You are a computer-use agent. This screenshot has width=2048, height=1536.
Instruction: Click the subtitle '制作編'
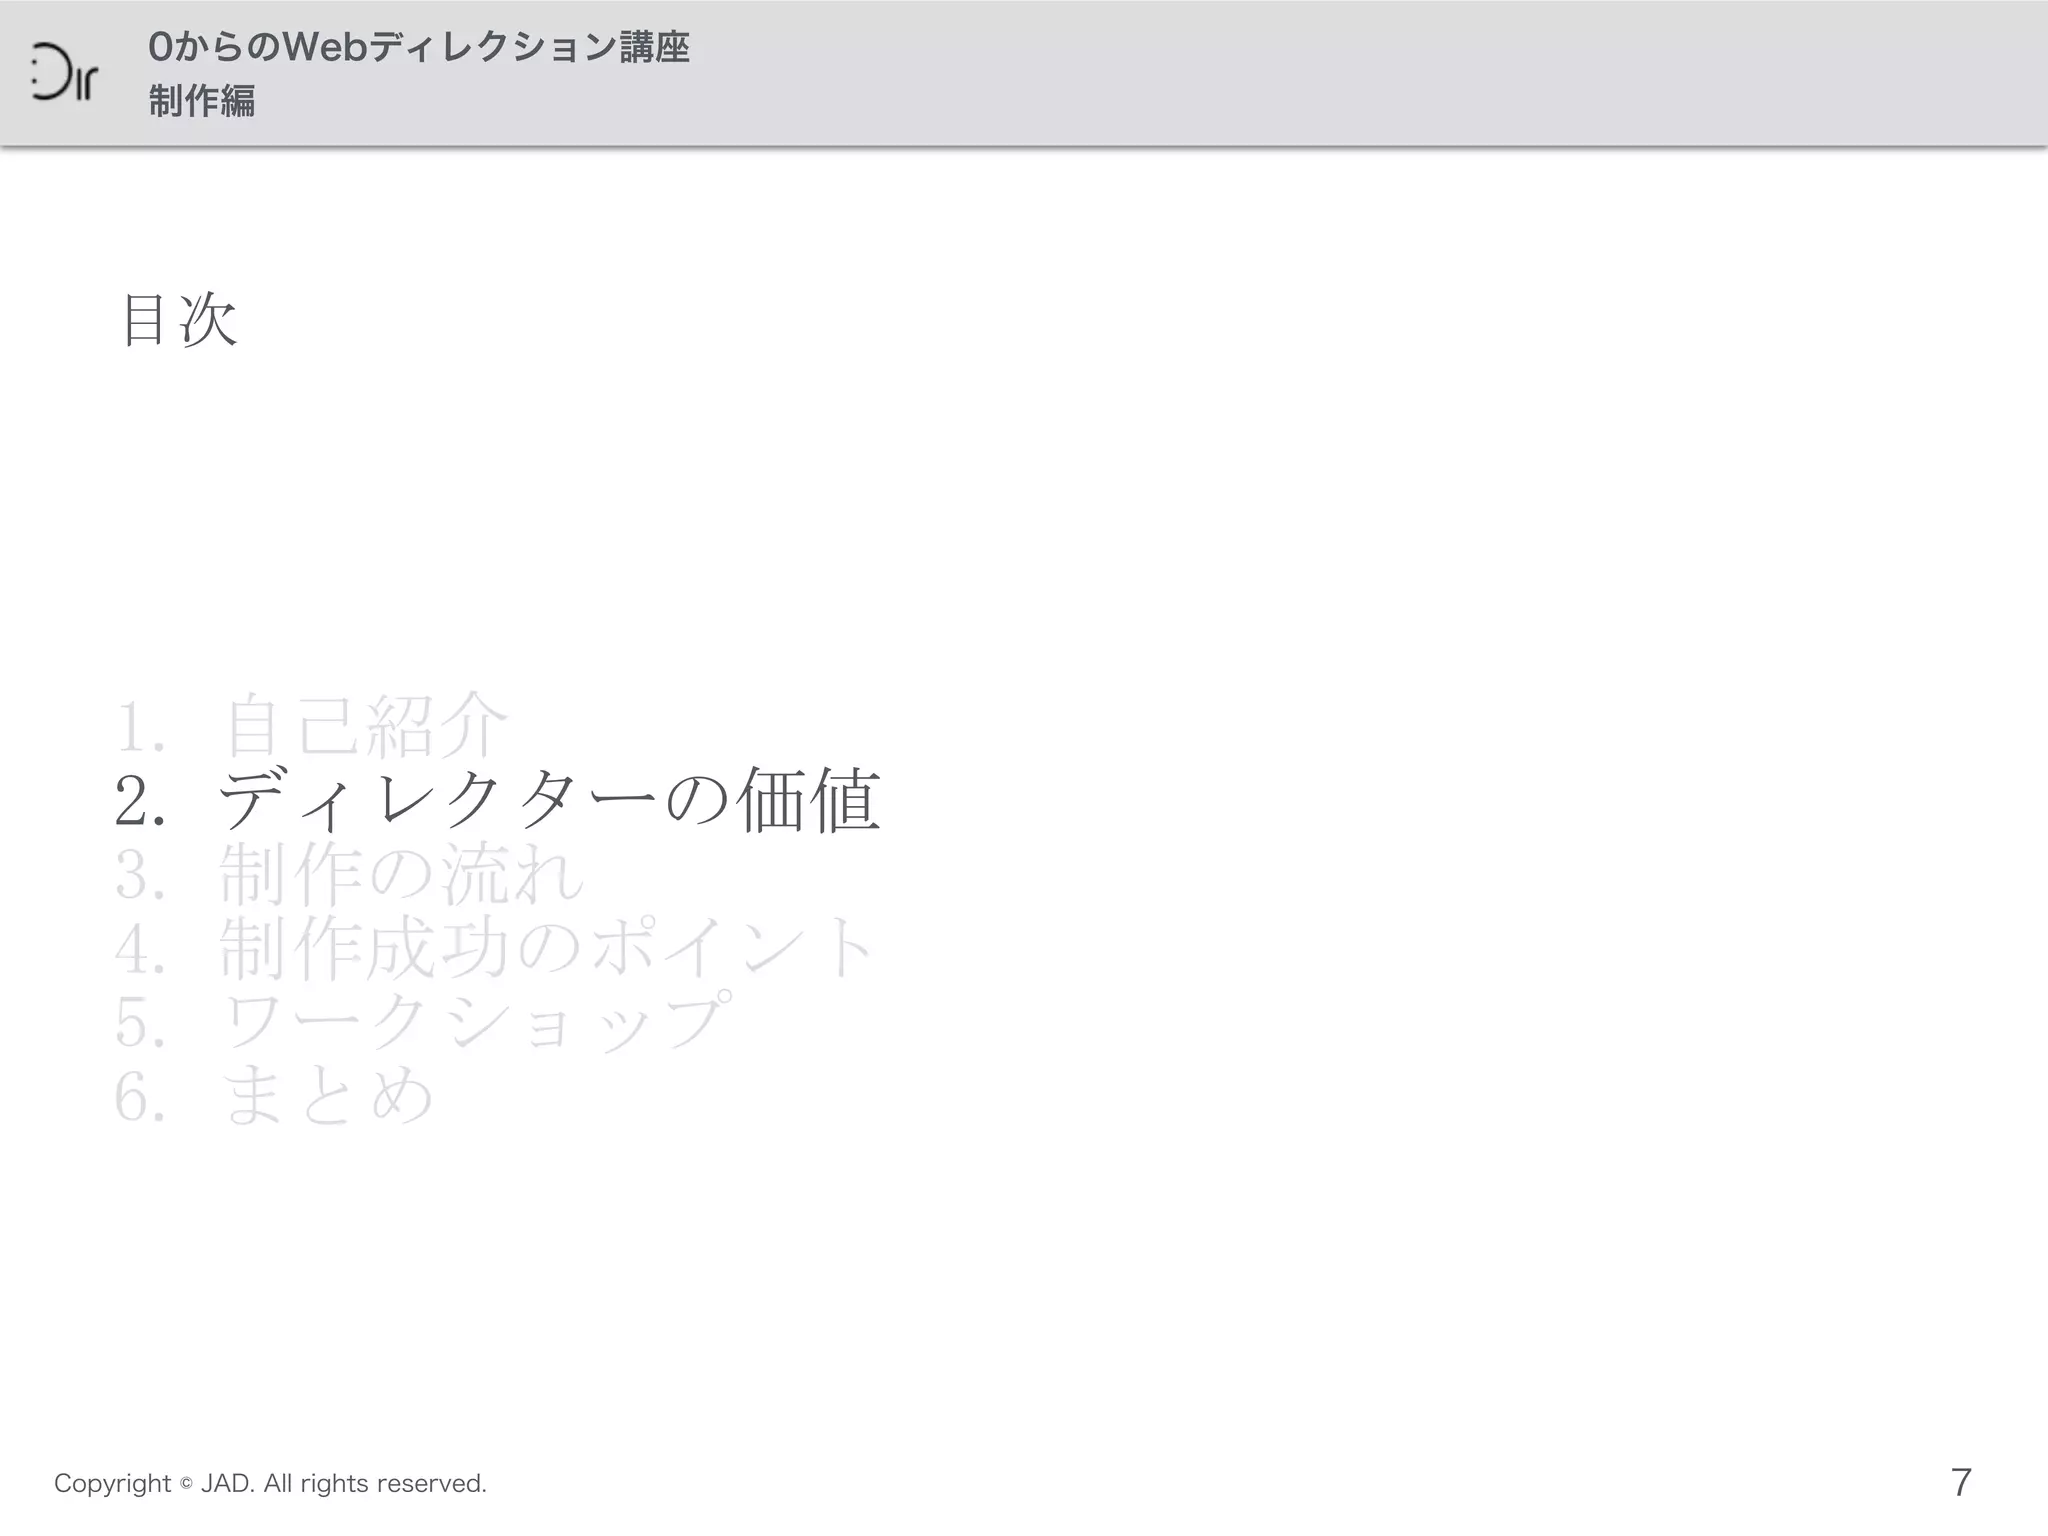click(x=202, y=101)
